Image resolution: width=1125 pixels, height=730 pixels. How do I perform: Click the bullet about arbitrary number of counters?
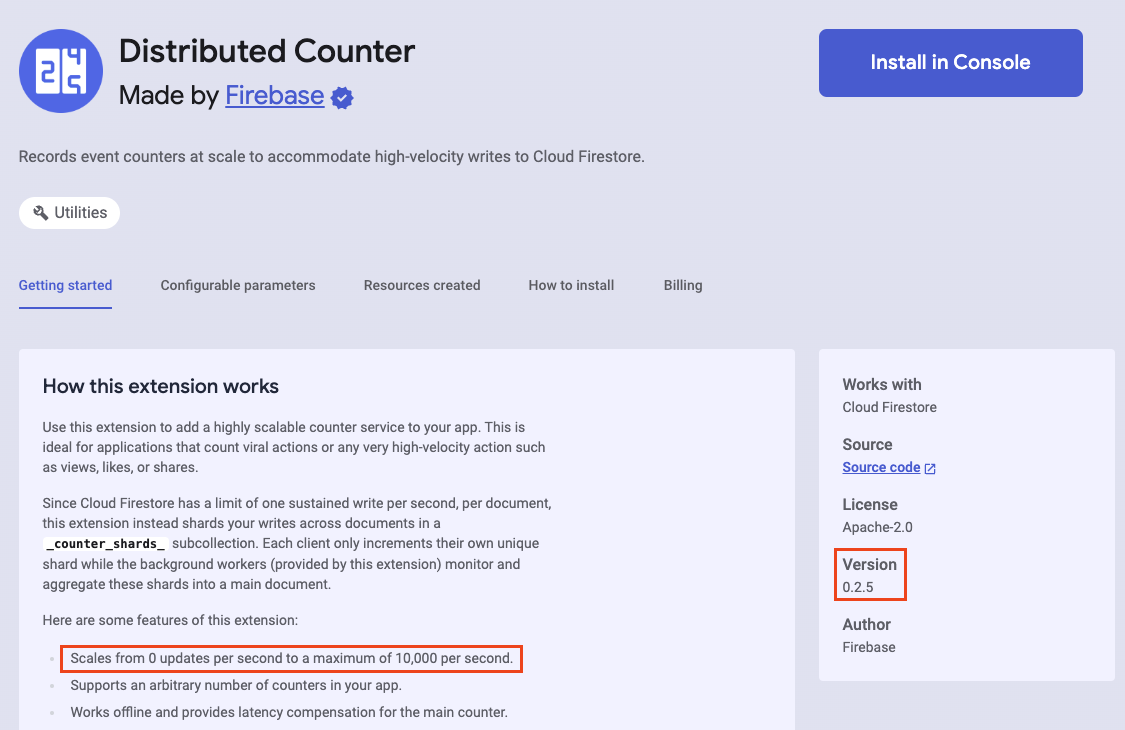pyautogui.click(x=236, y=685)
